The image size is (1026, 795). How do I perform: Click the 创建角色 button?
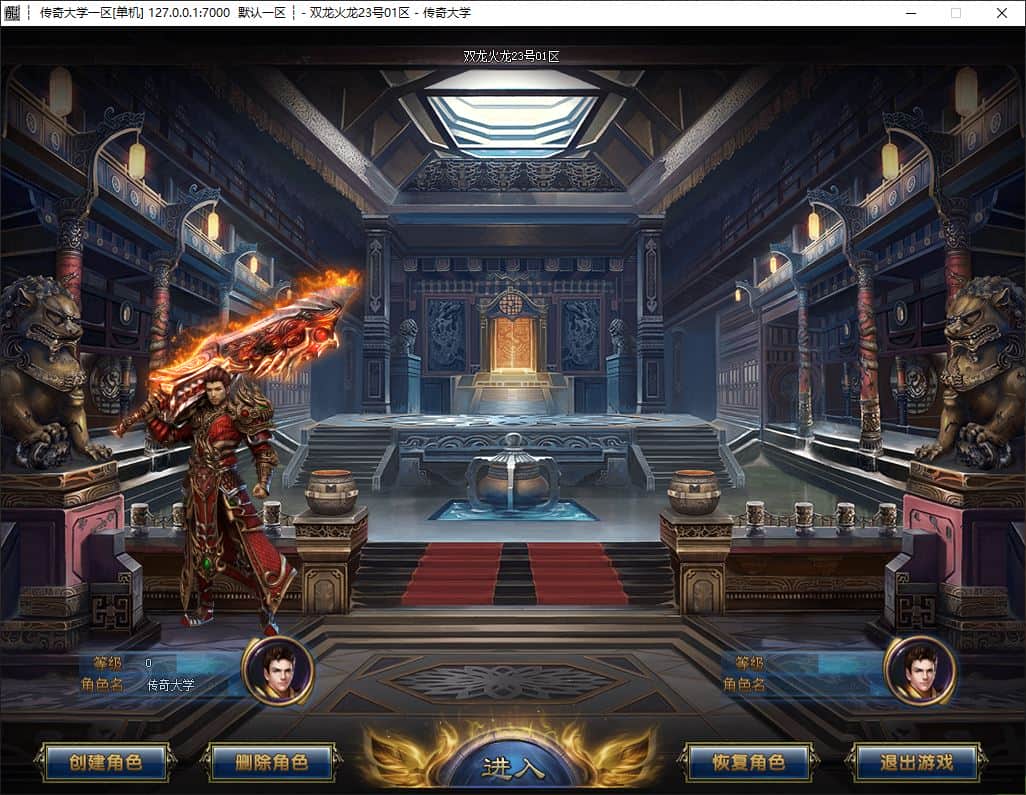[x=106, y=762]
